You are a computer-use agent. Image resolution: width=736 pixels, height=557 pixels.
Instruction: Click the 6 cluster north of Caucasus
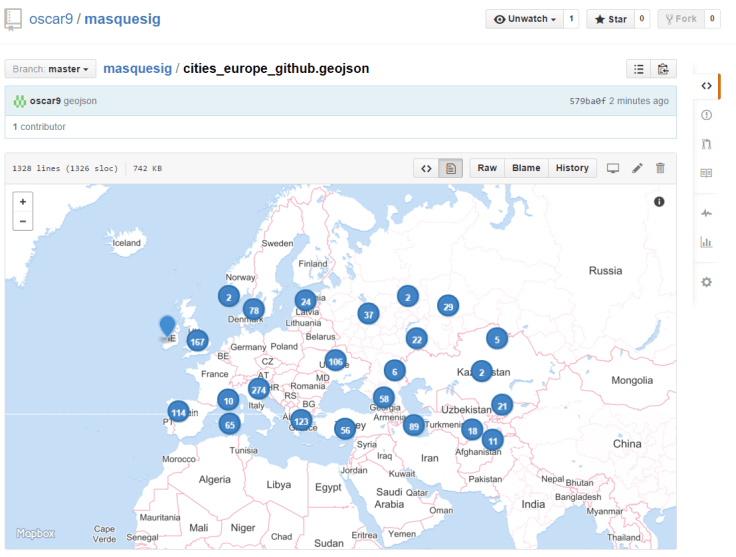pyautogui.click(x=395, y=371)
